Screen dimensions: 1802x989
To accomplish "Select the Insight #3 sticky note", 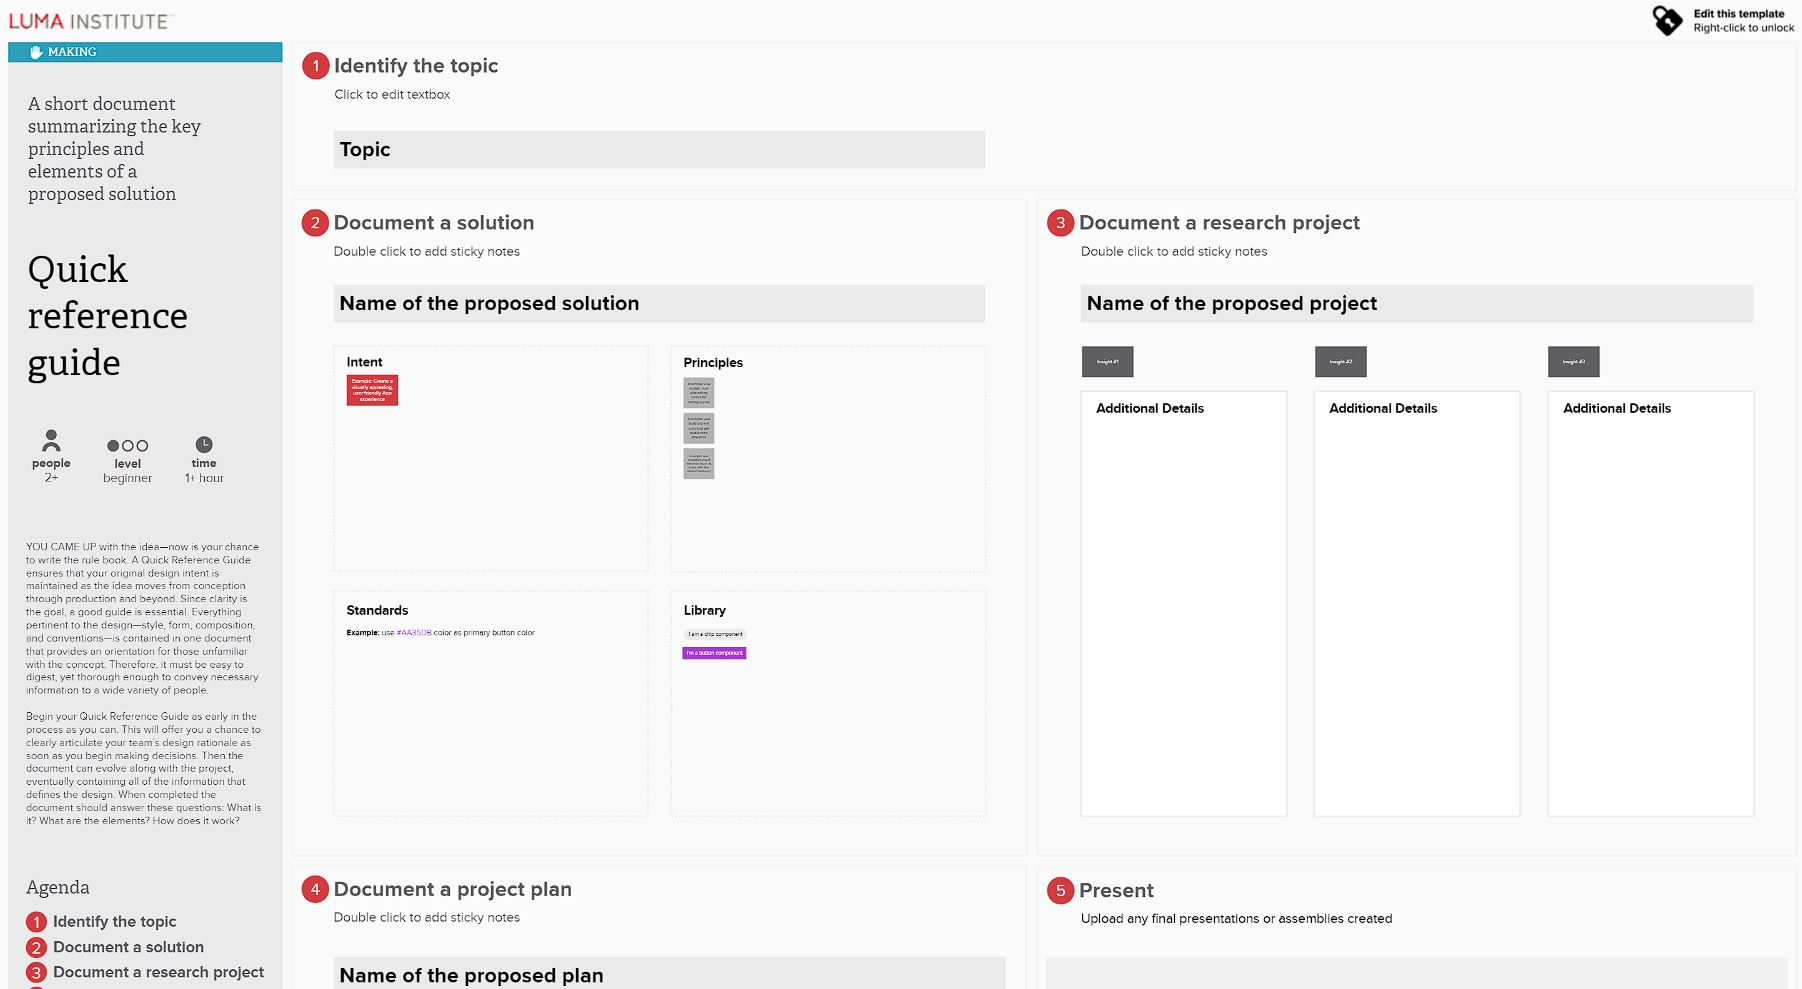I will coord(1573,362).
